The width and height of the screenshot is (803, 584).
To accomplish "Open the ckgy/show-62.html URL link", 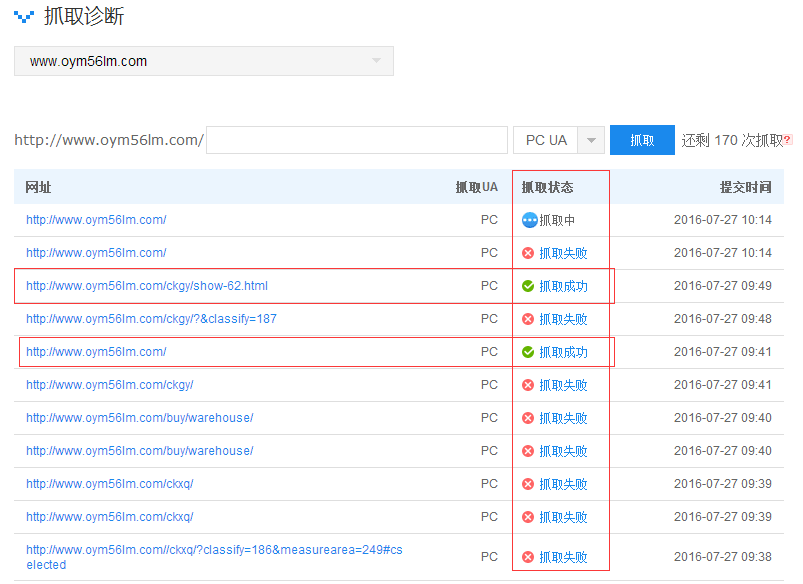I will coord(147,286).
